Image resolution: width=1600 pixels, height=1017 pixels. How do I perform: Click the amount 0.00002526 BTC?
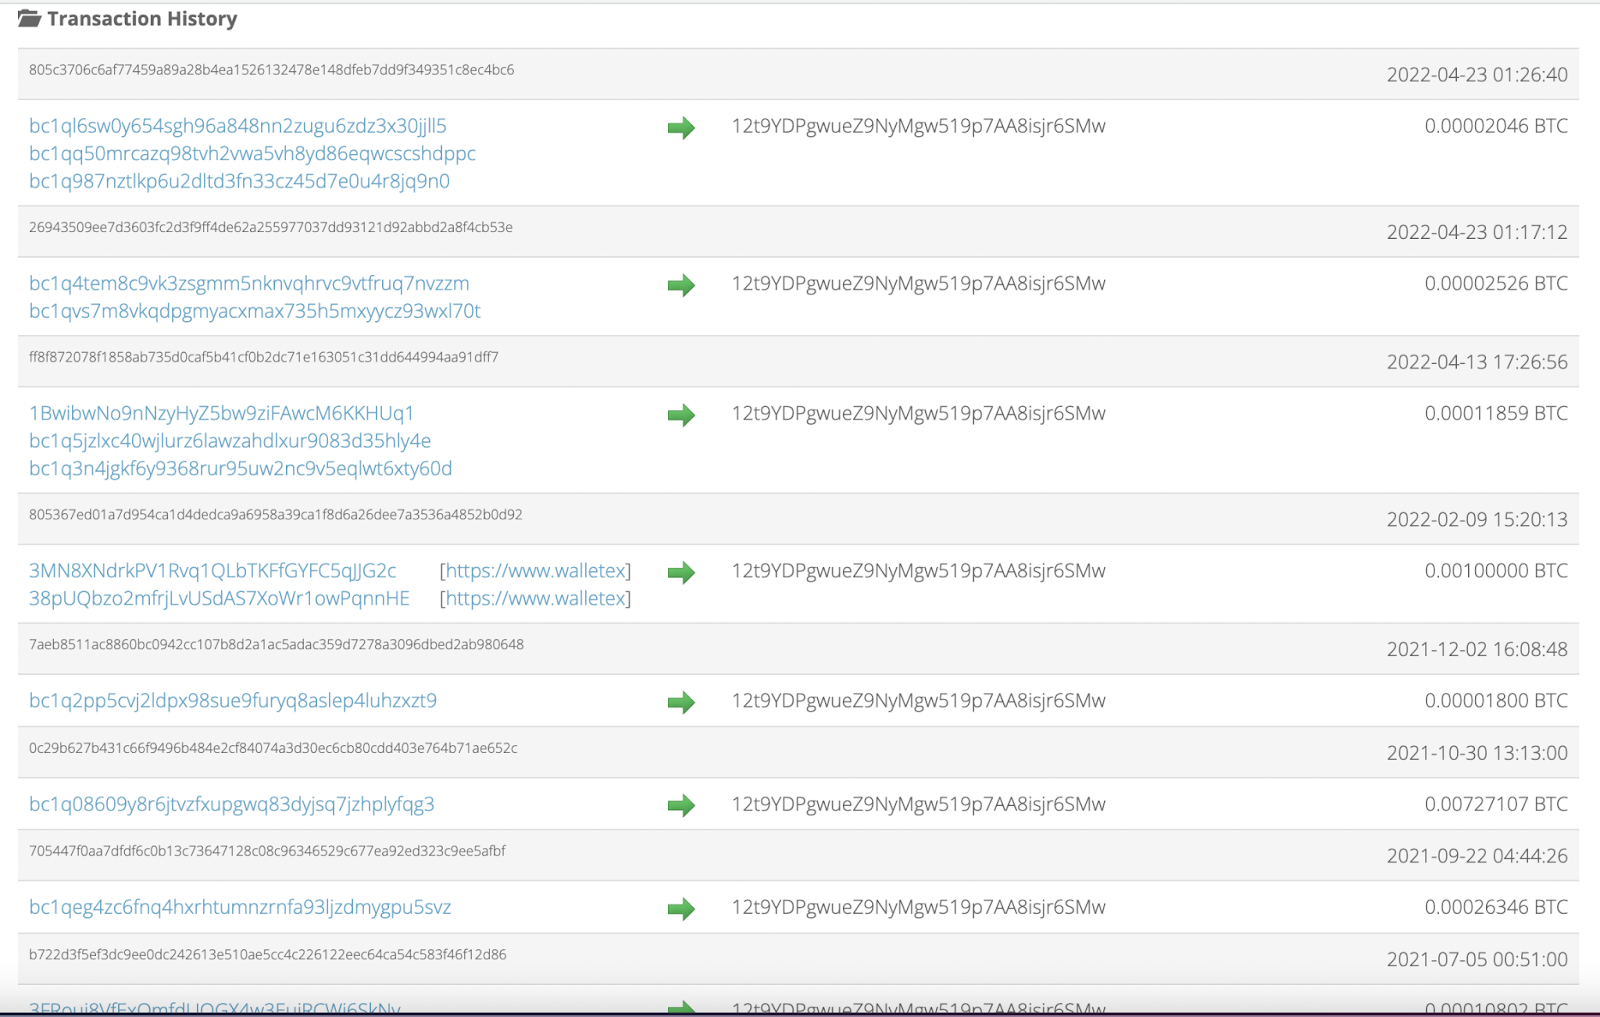point(1496,284)
